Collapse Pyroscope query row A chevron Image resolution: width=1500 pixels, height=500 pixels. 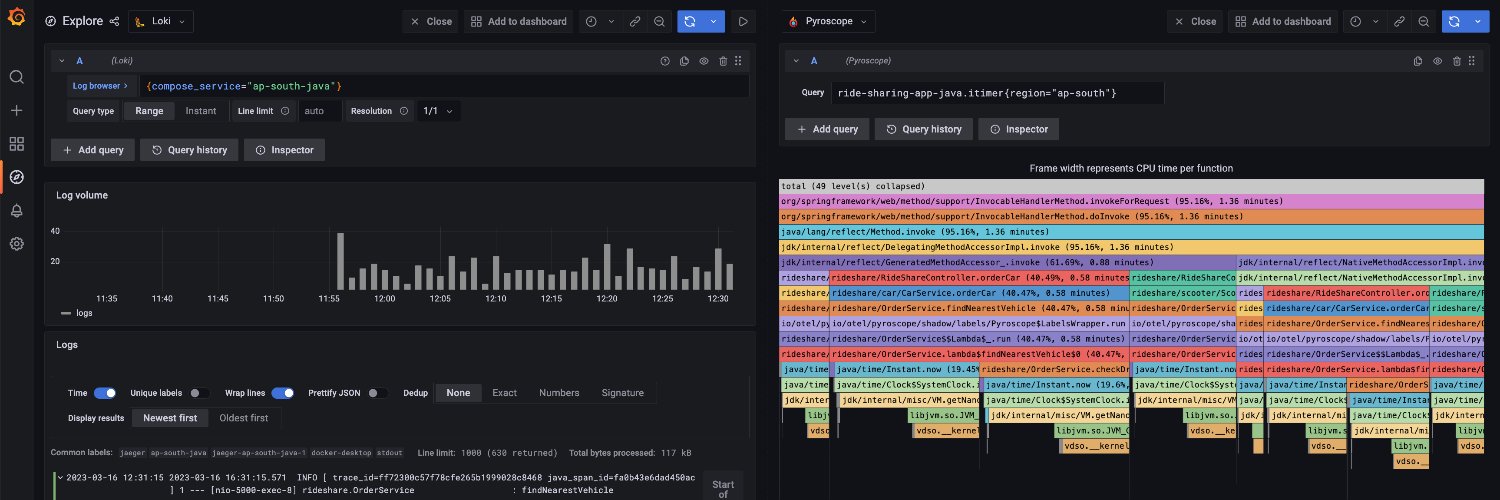pos(796,61)
